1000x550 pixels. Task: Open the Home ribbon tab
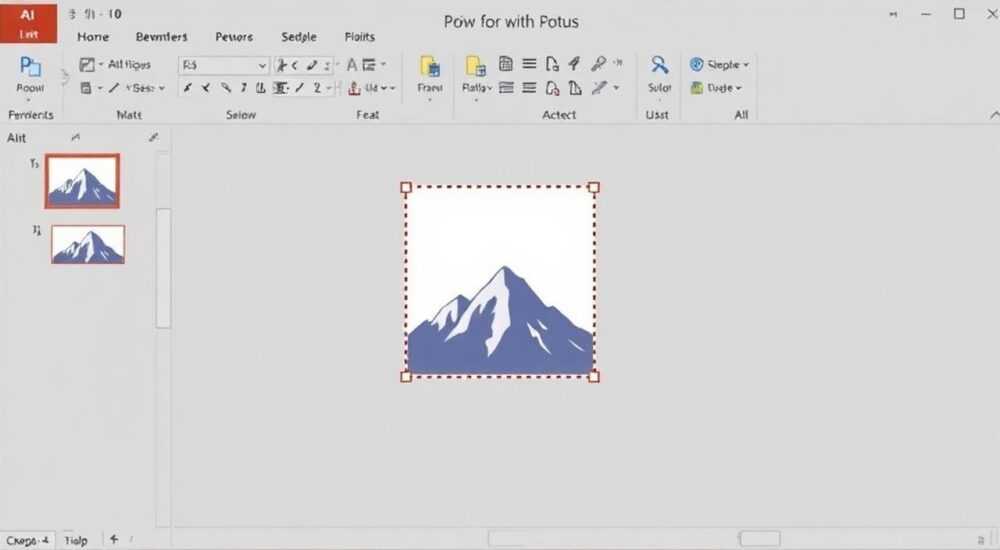click(x=93, y=37)
